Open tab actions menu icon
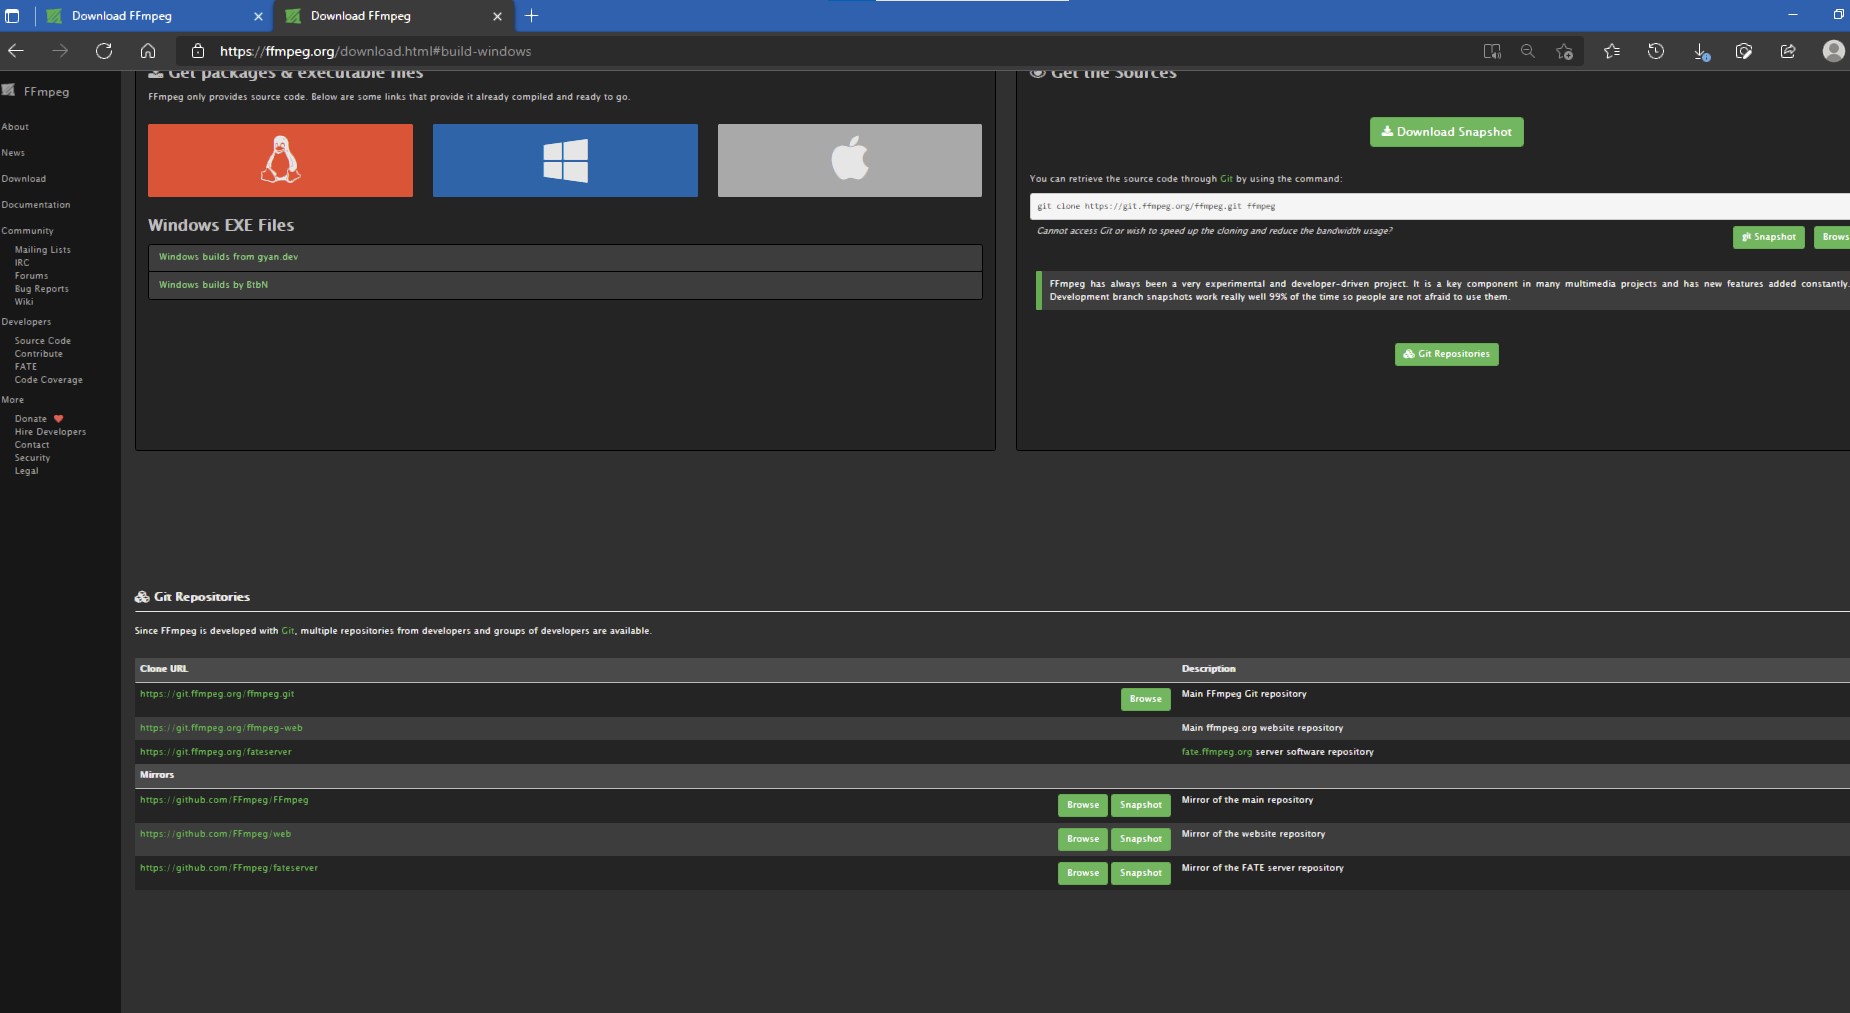 coord(12,16)
